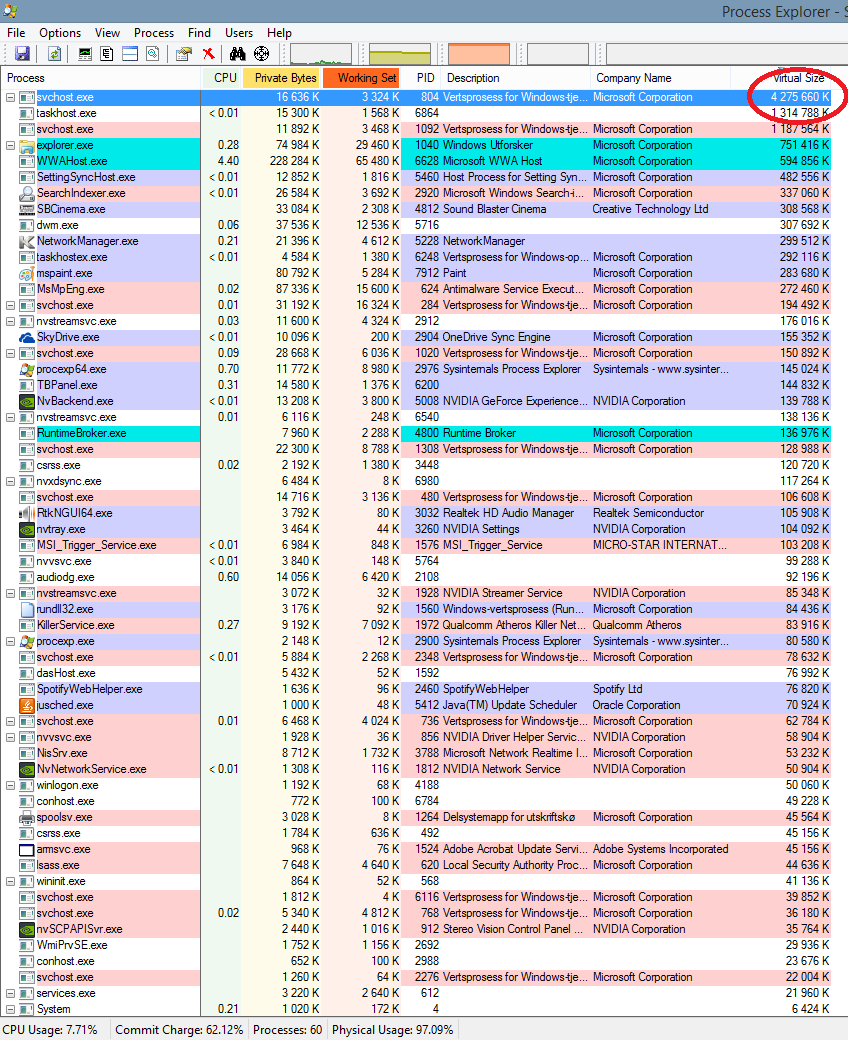The height and width of the screenshot is (1040, 848).
Task: Select the WWAHost.exe process row
Action: coord(416,161)
